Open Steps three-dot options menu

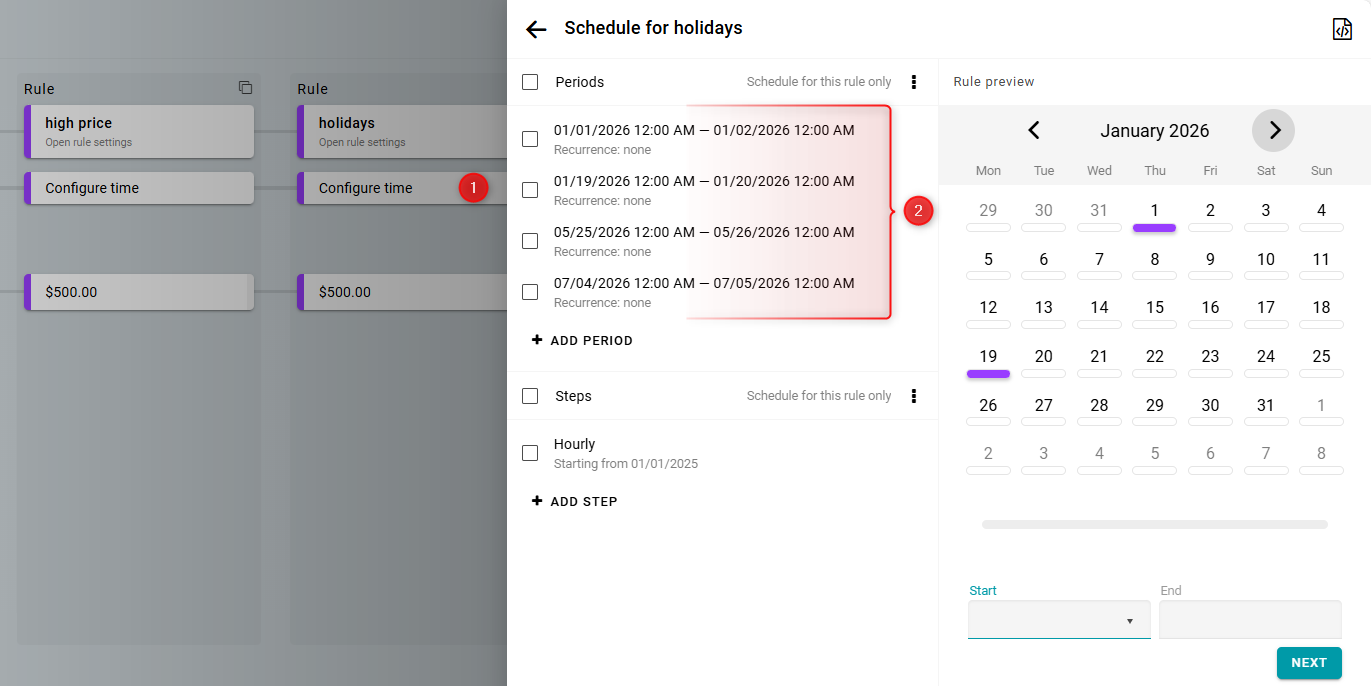point(913,396)
